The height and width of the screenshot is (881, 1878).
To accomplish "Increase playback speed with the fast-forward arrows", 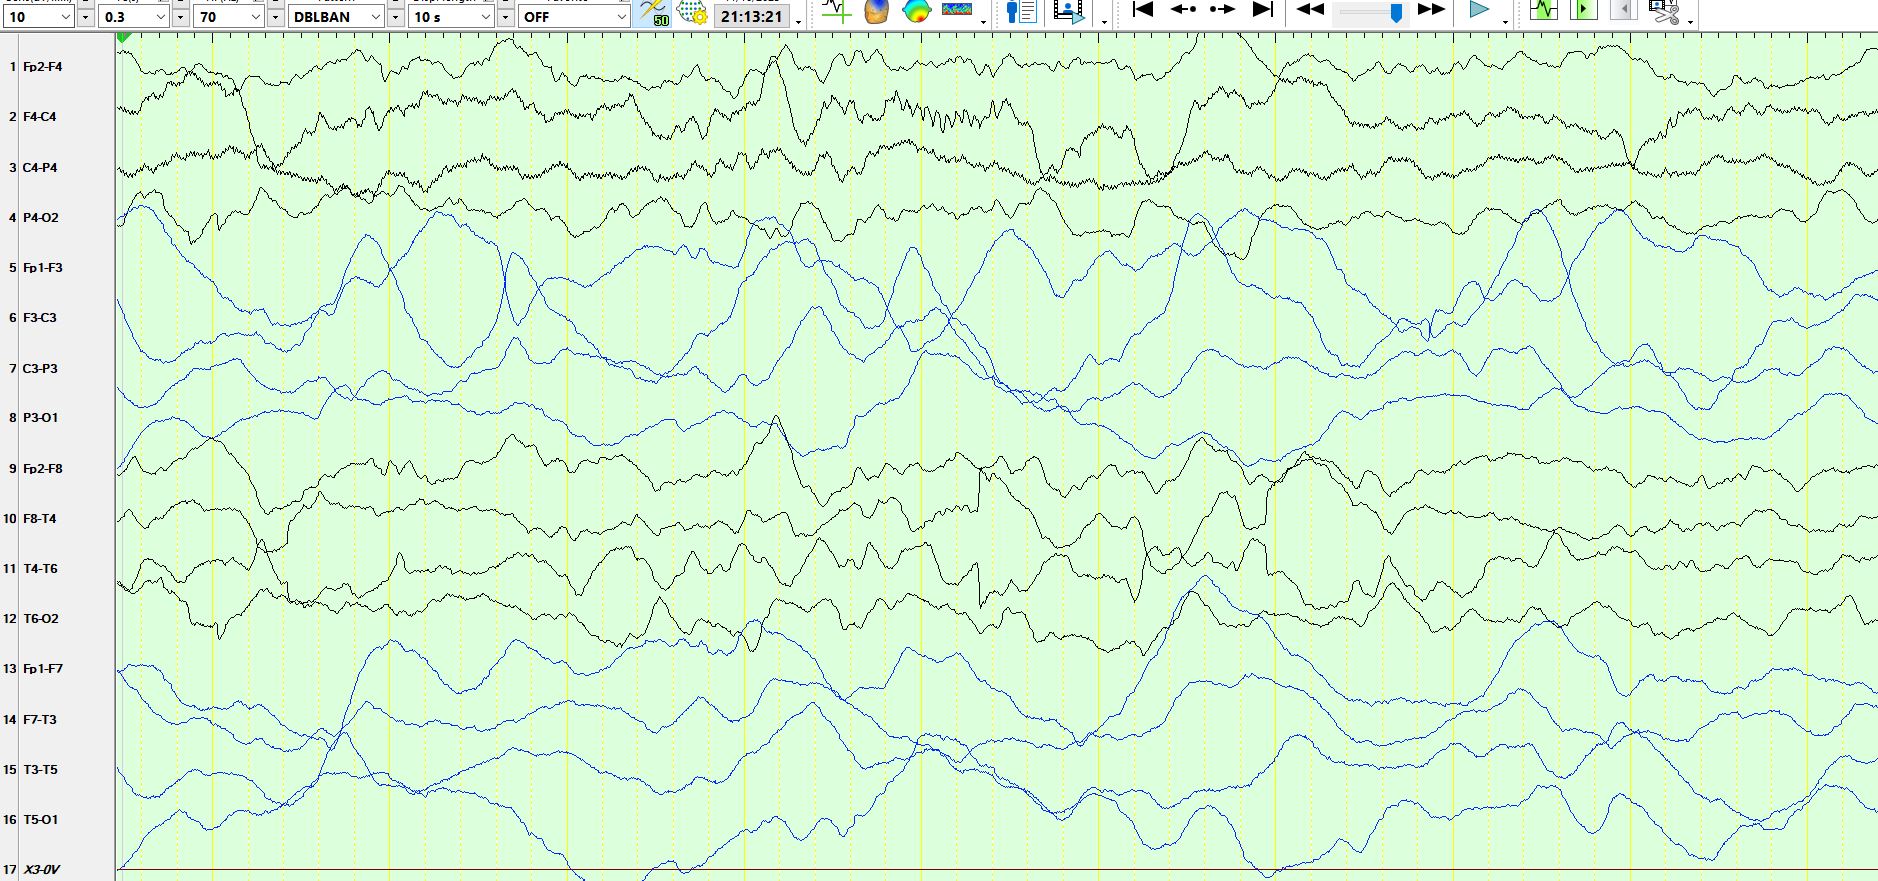I will click(x=1432, y=10).
